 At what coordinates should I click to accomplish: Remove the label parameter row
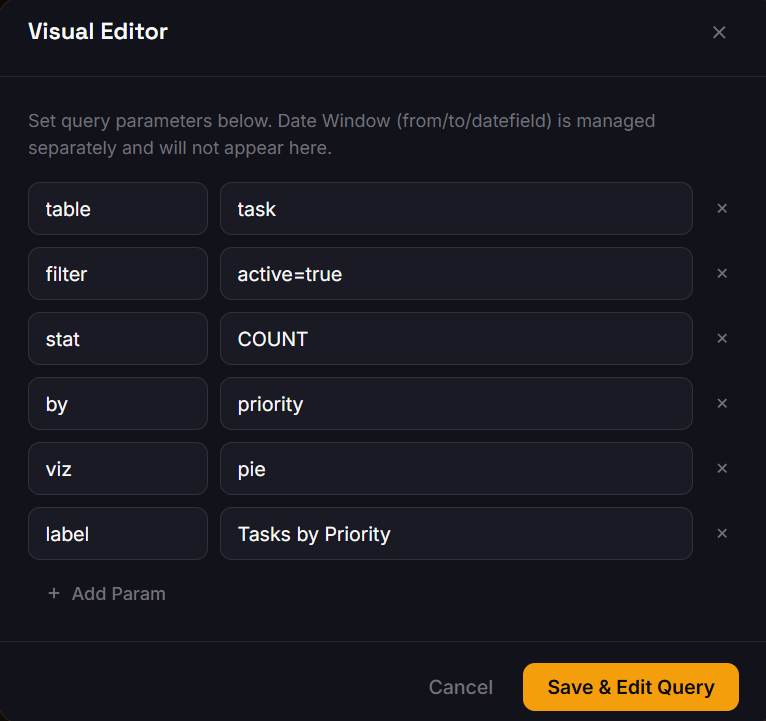coord(722,533)
